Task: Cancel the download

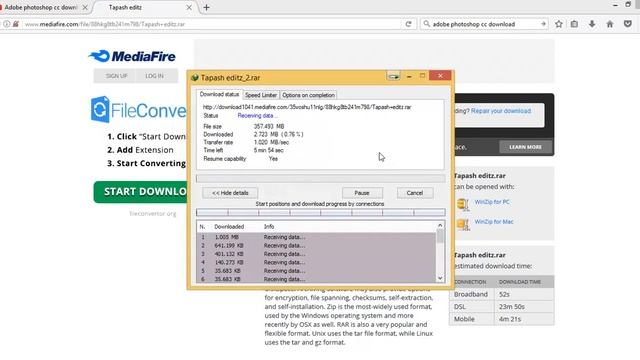Action: pyautogui.click(x=415, y=193)
